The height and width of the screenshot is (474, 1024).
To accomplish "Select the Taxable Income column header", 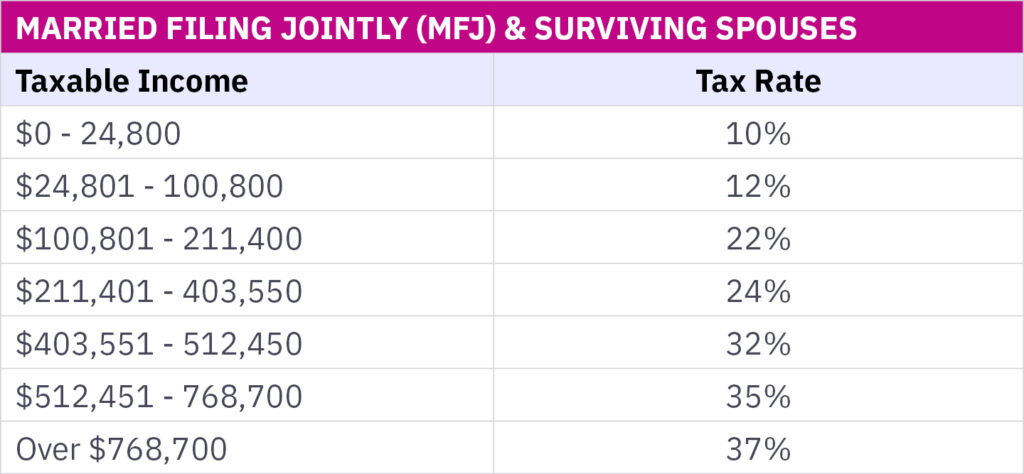I will point(131,81).
